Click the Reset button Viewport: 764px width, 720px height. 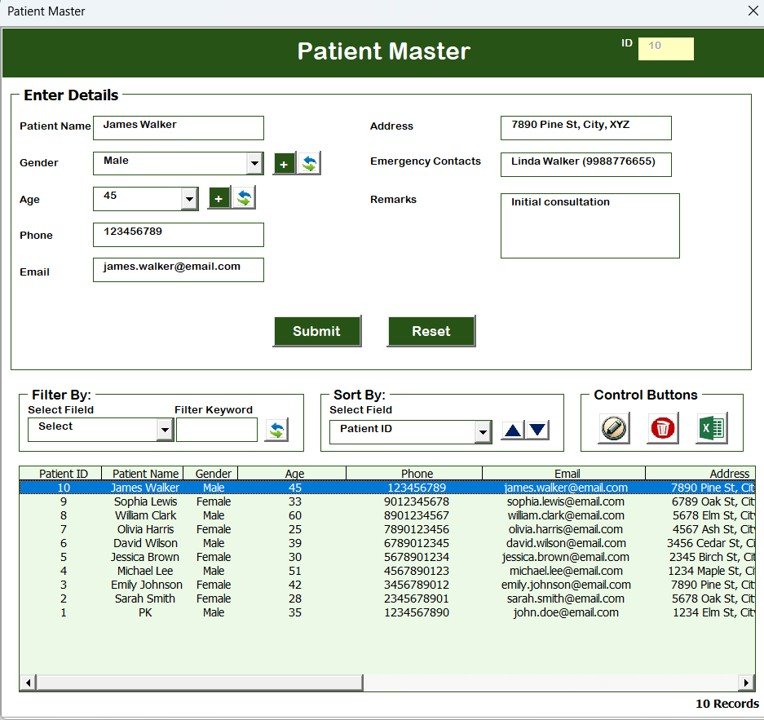click(431, 331)
